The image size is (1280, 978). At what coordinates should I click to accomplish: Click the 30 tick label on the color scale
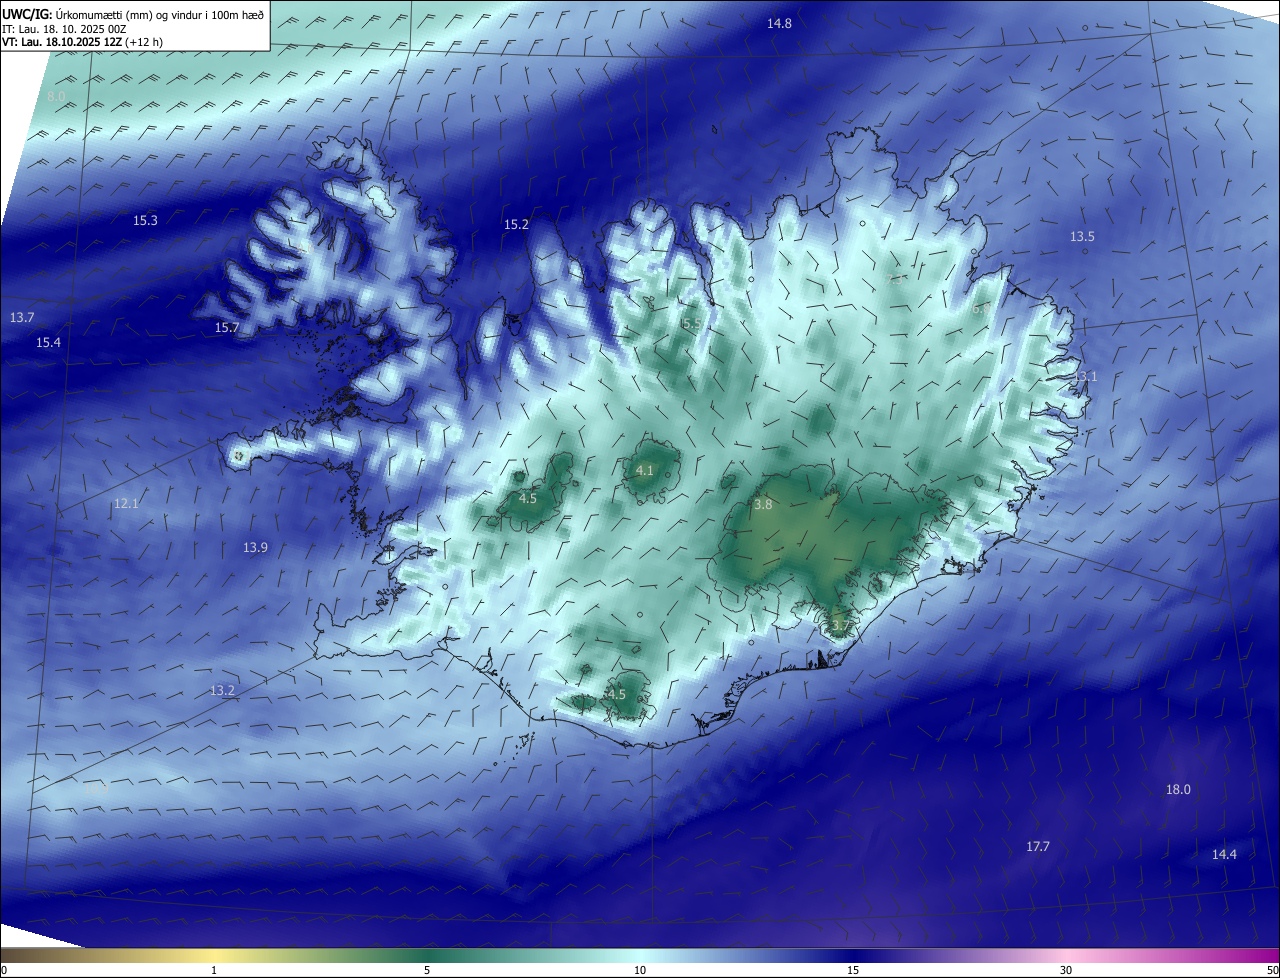pos(1066,971)
